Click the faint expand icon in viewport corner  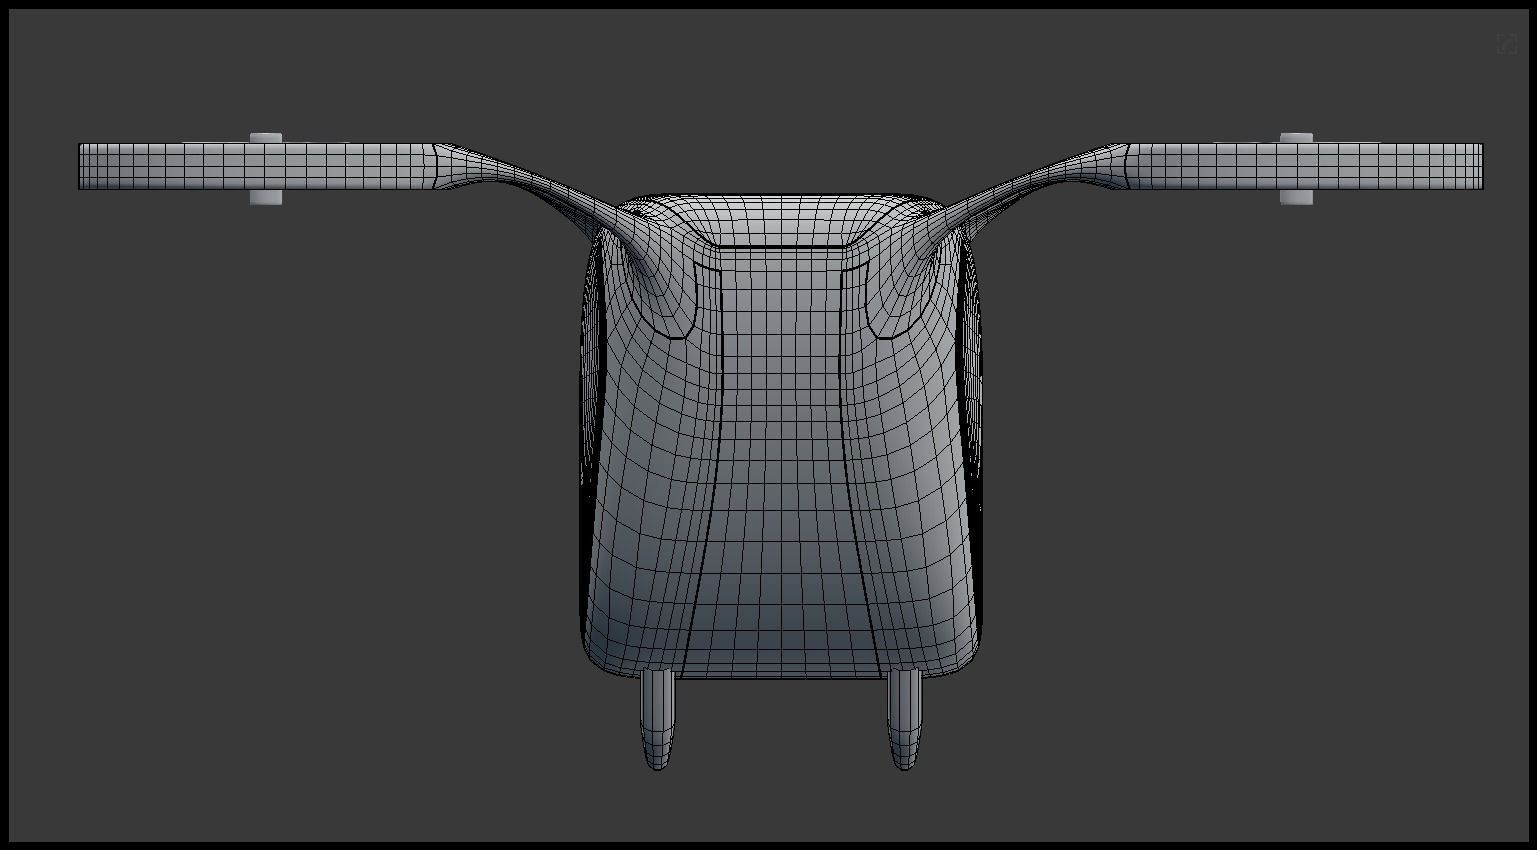(1506, 44)
